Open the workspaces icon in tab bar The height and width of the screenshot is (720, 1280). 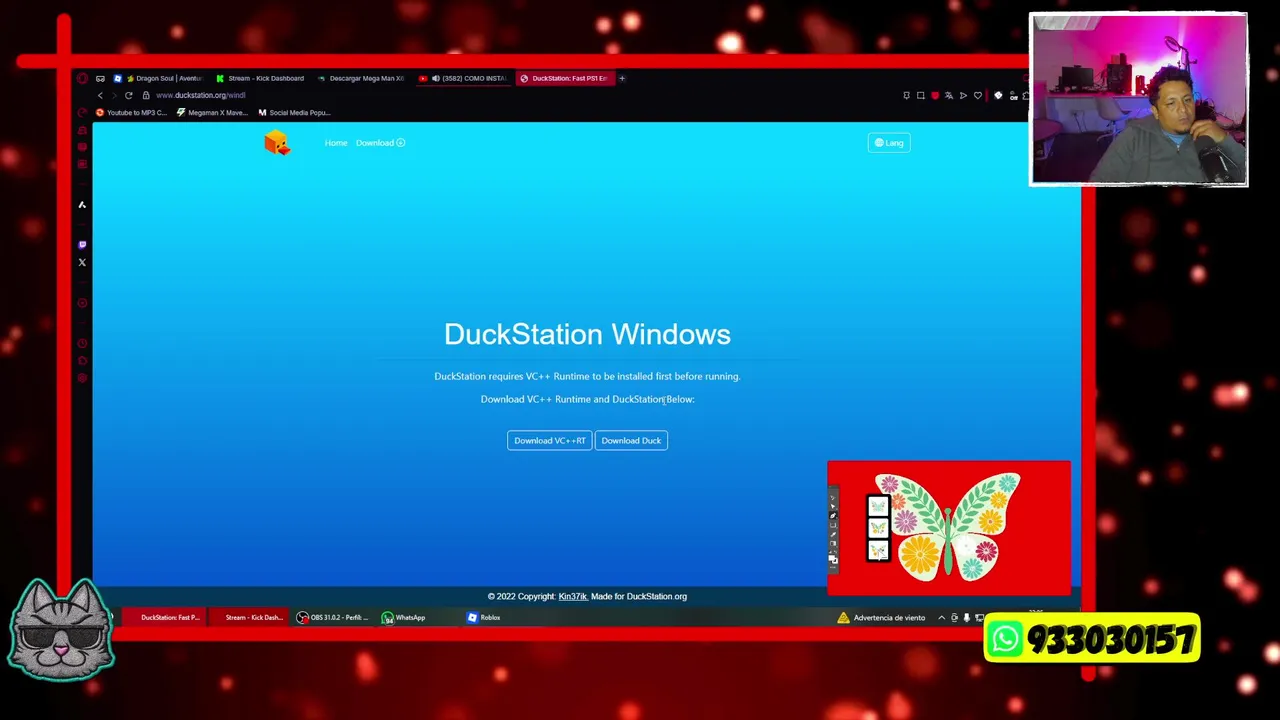(100, 78)
